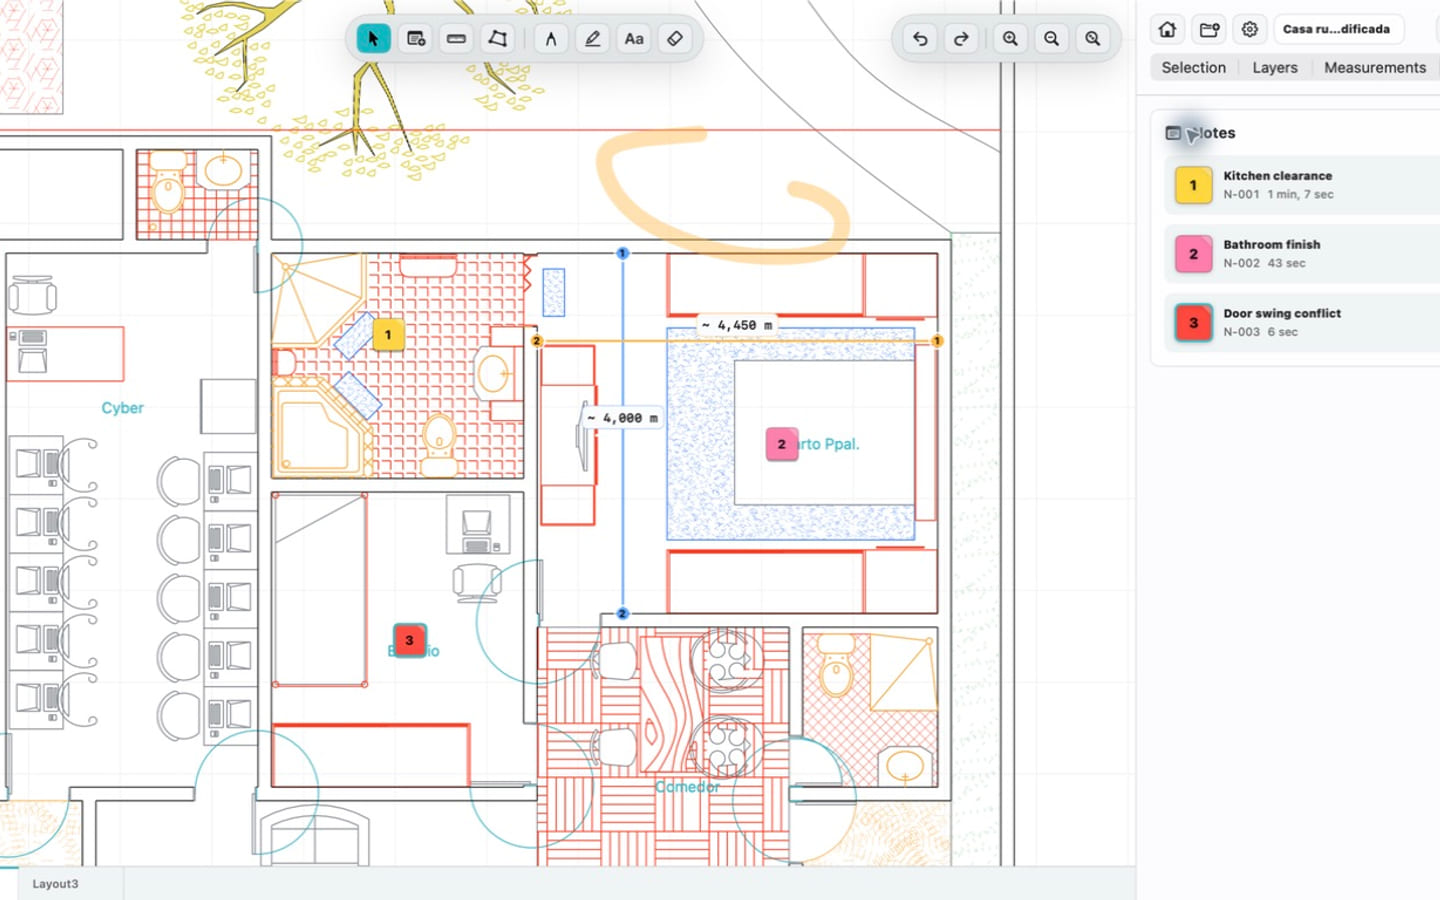The image size is (1440, 900).
Task: Click the zoom to fit icon
Action: click(x=1093, y=39)
